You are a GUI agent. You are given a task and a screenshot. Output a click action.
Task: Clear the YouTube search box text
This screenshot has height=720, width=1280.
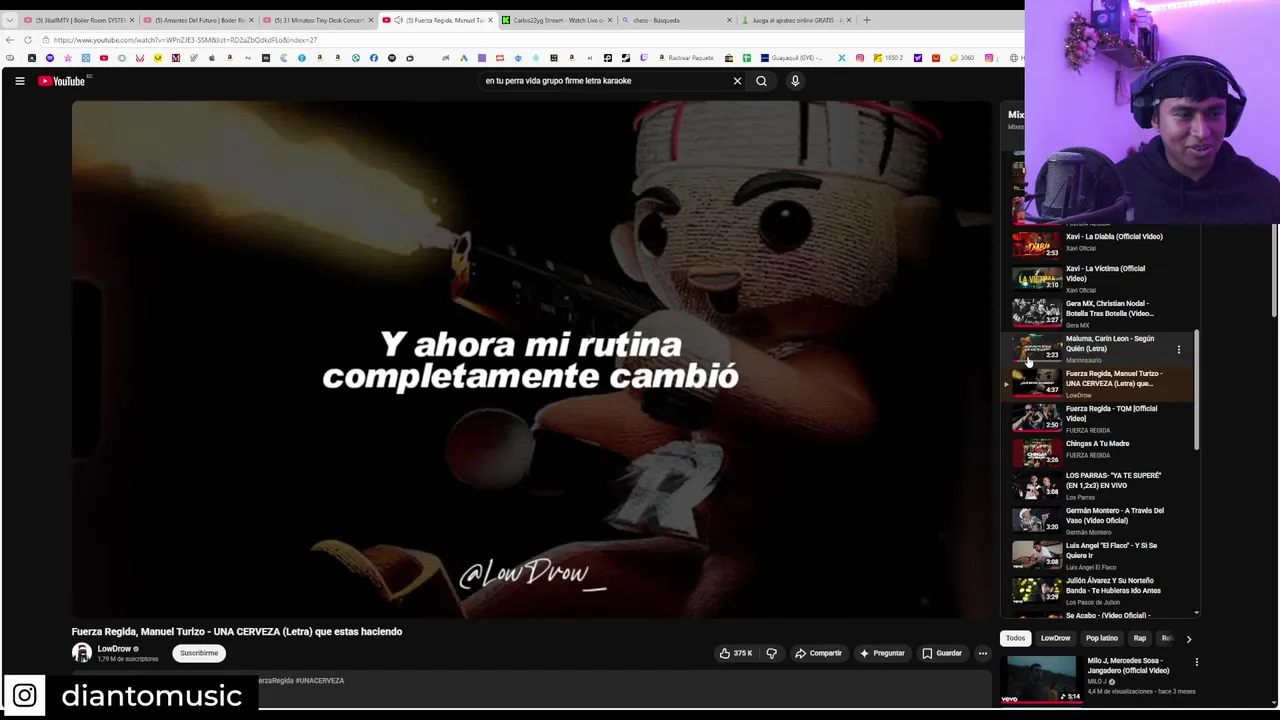[x=737, y=81]
